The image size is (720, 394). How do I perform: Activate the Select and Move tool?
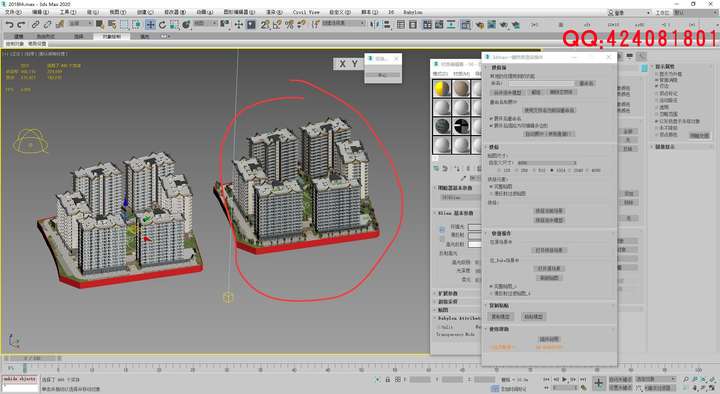point(150,24)
